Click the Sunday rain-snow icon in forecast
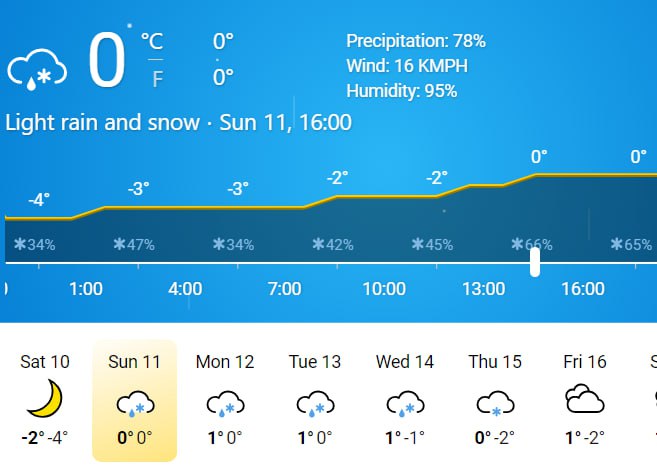This screenshot has width=657, height=474. point(135,404)
